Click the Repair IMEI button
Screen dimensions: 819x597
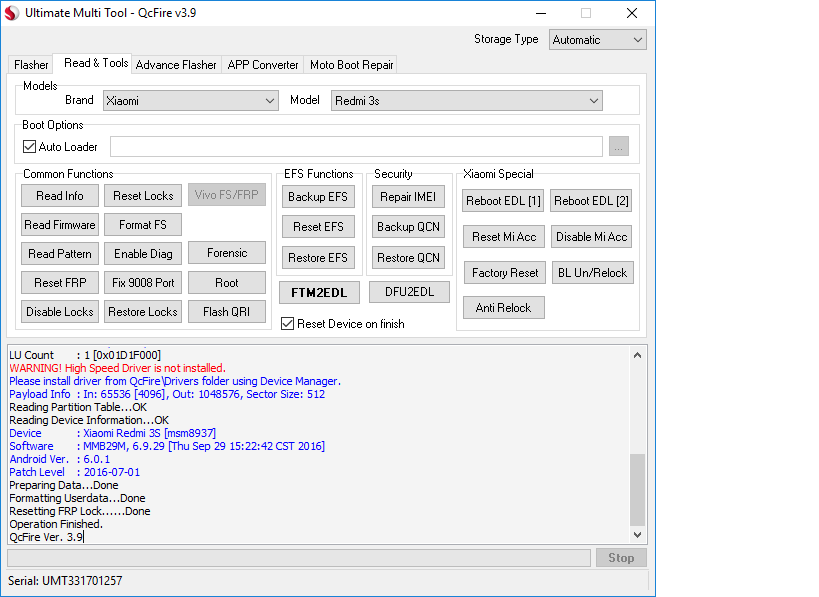408,197
